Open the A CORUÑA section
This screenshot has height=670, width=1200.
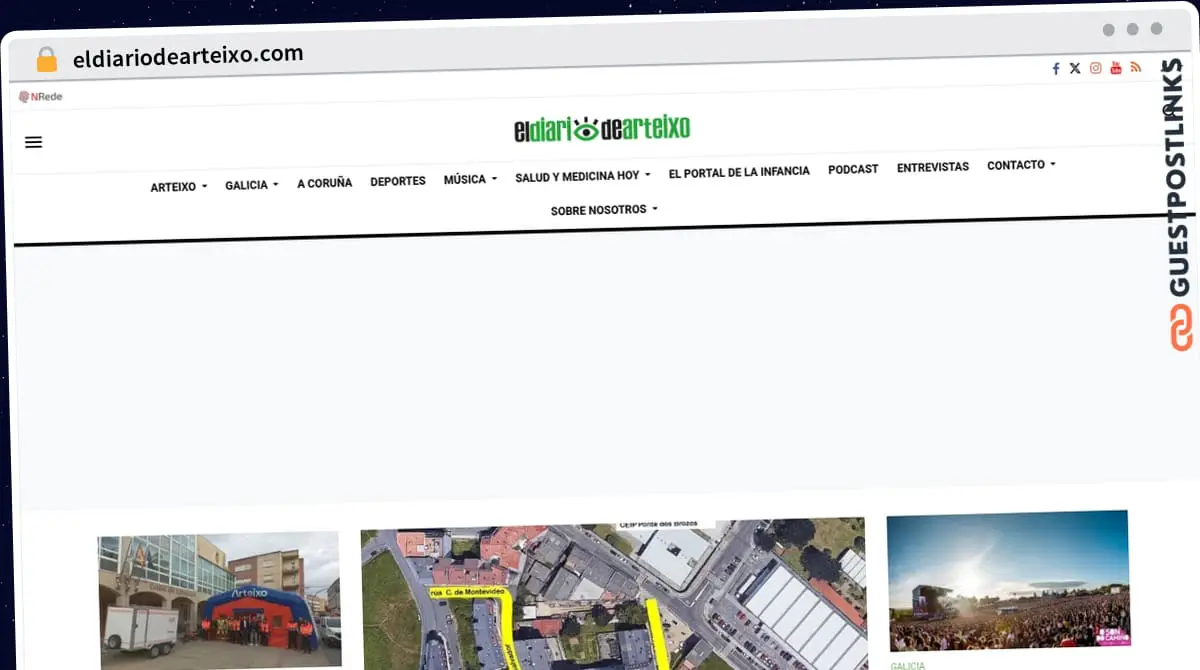(x=324, y=183)
